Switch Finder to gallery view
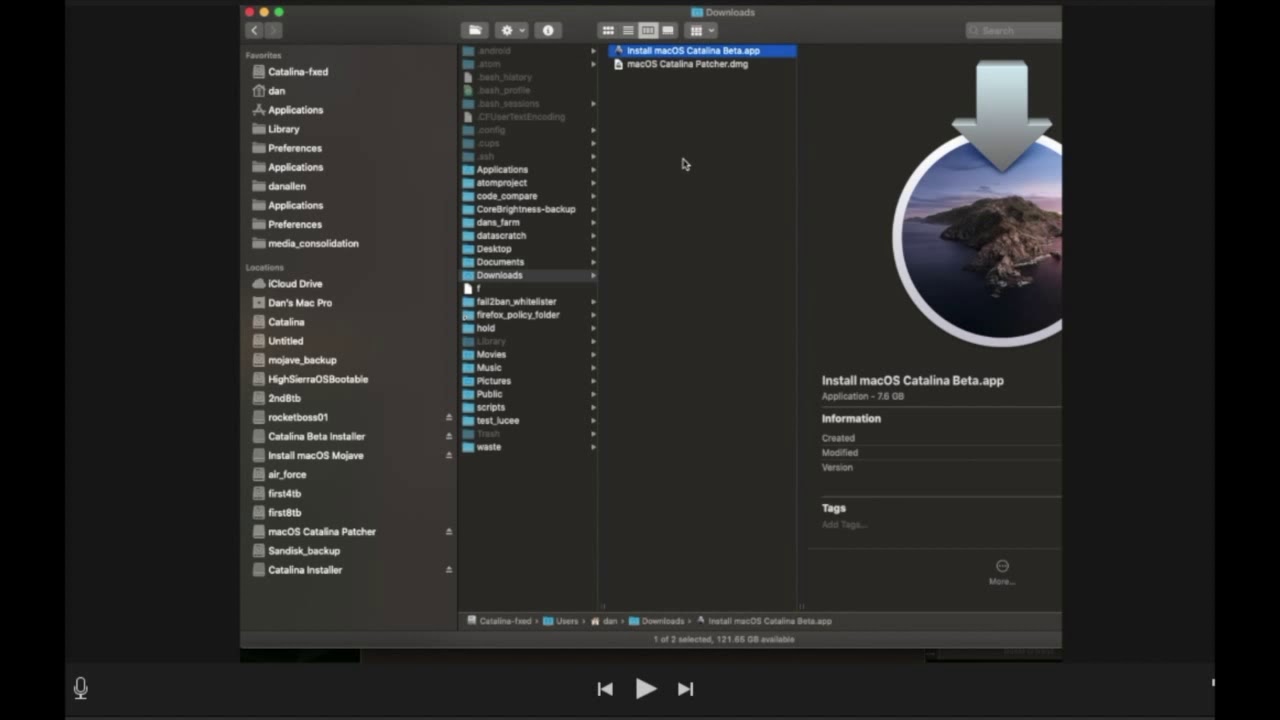 point(668,31)
